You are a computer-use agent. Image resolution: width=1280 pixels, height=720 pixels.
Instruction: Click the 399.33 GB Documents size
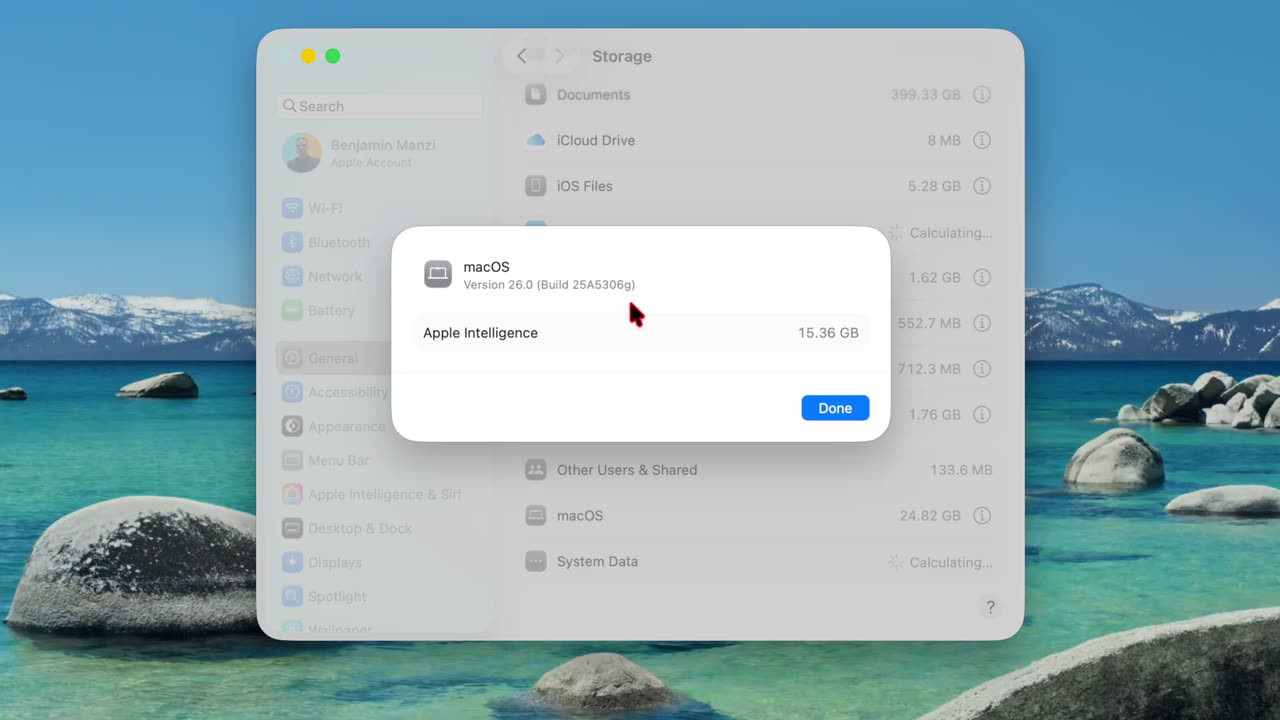[925, 95]
